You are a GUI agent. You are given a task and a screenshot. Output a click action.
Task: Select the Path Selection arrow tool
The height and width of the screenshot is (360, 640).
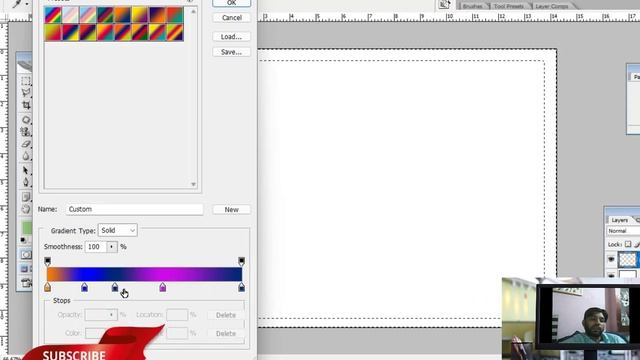click(x=26, y=170)
